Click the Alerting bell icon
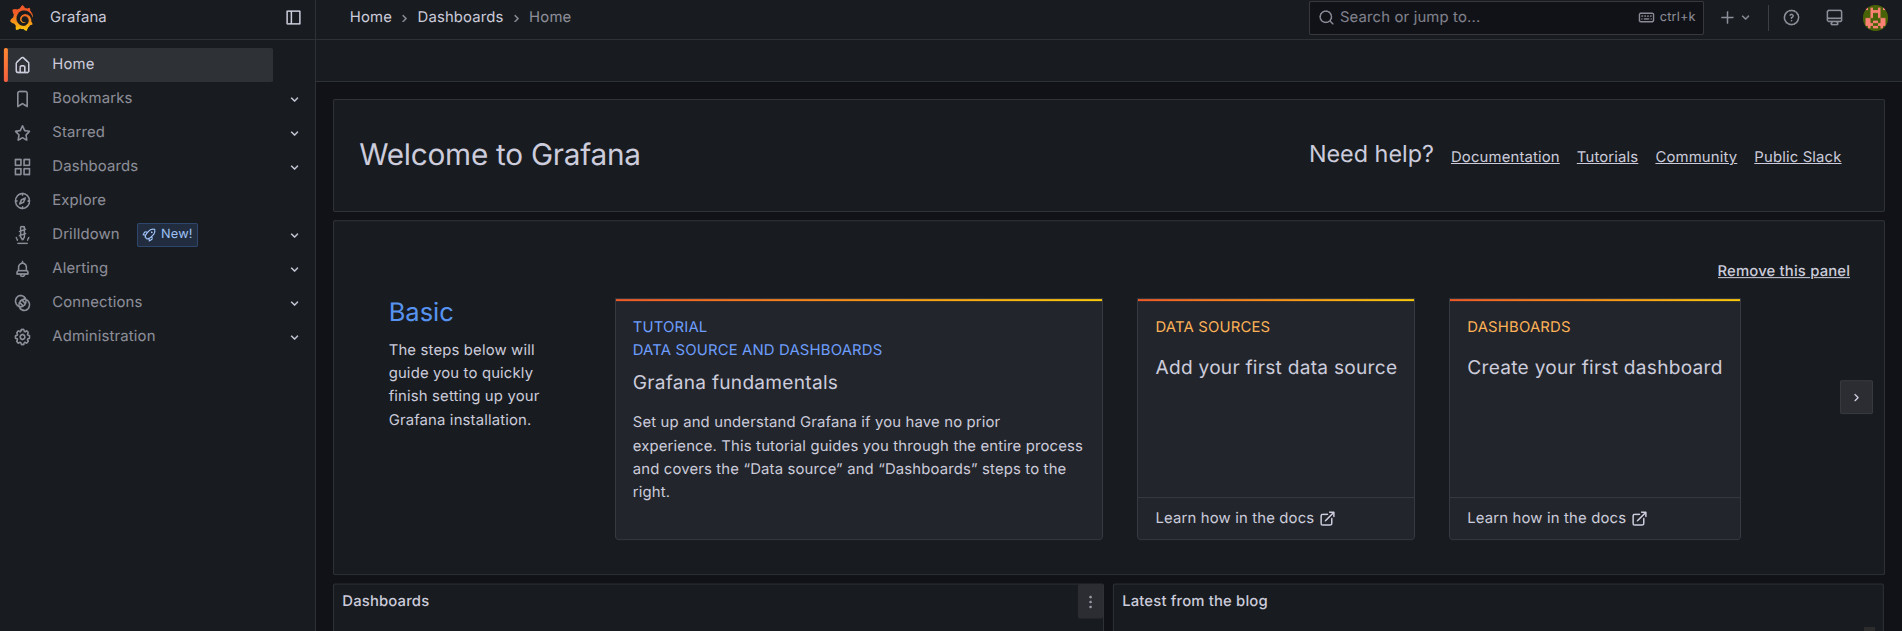 point(23,269)
